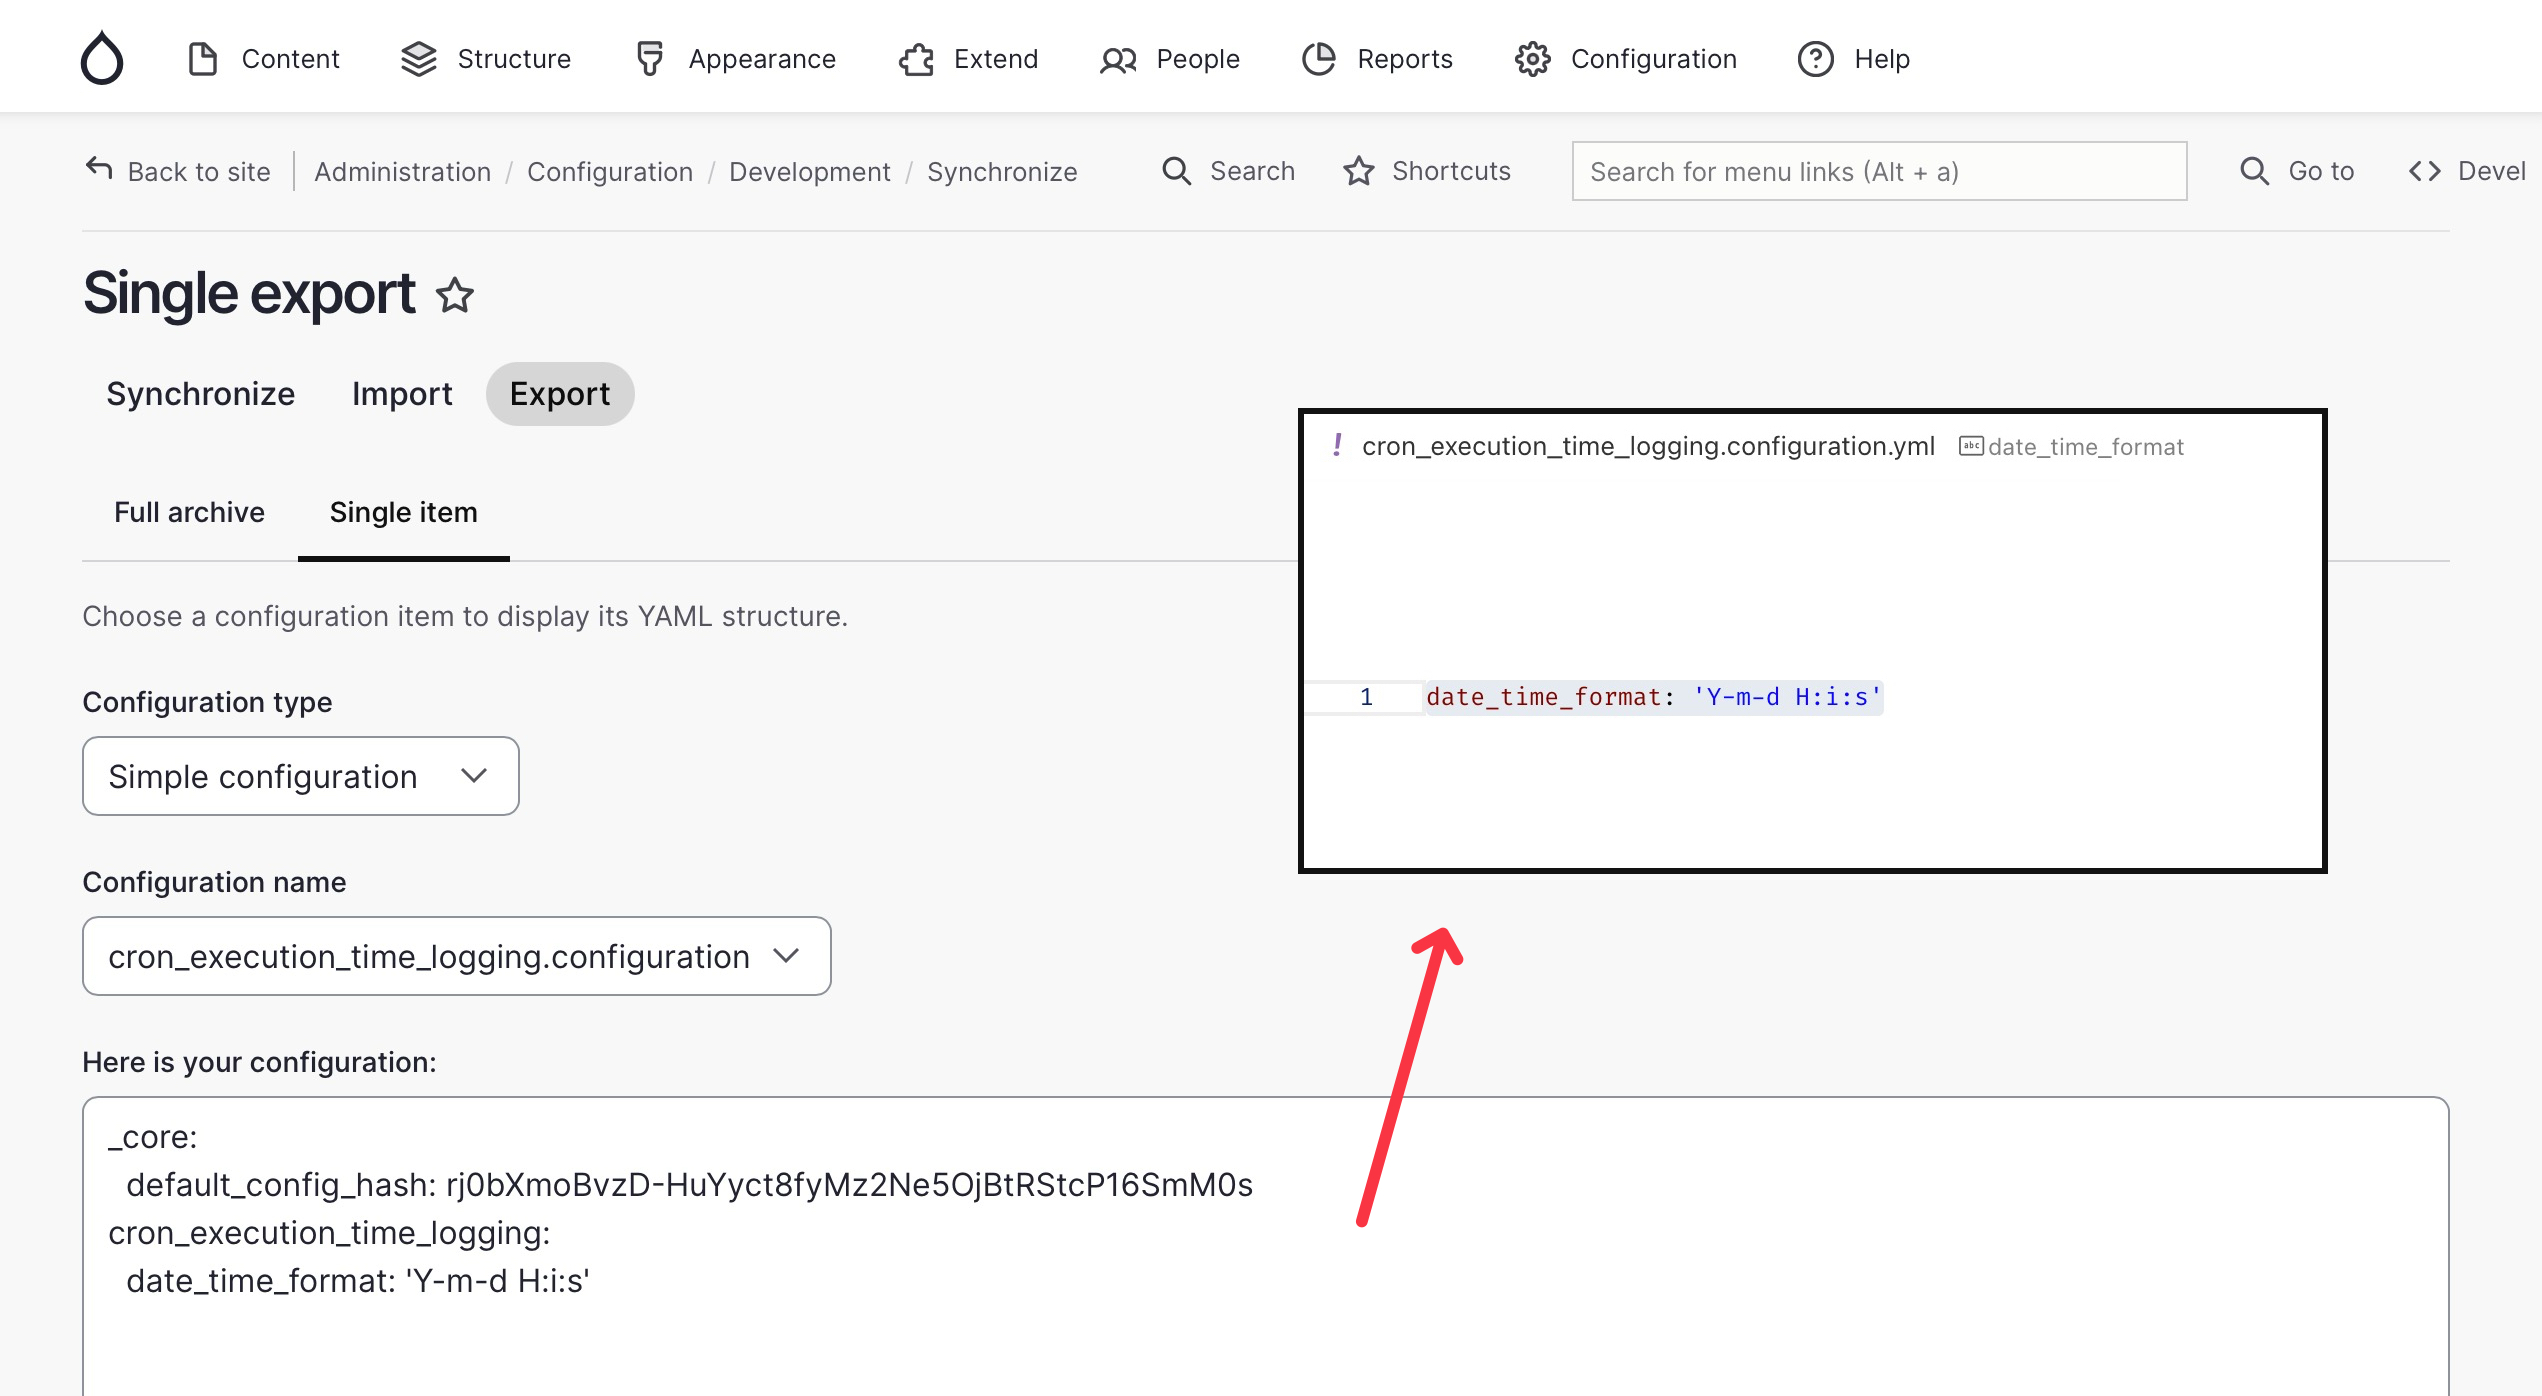The image size is (2542, 1396).
Task: Click the Drupal drop logo icon
Action: [101, 58]
